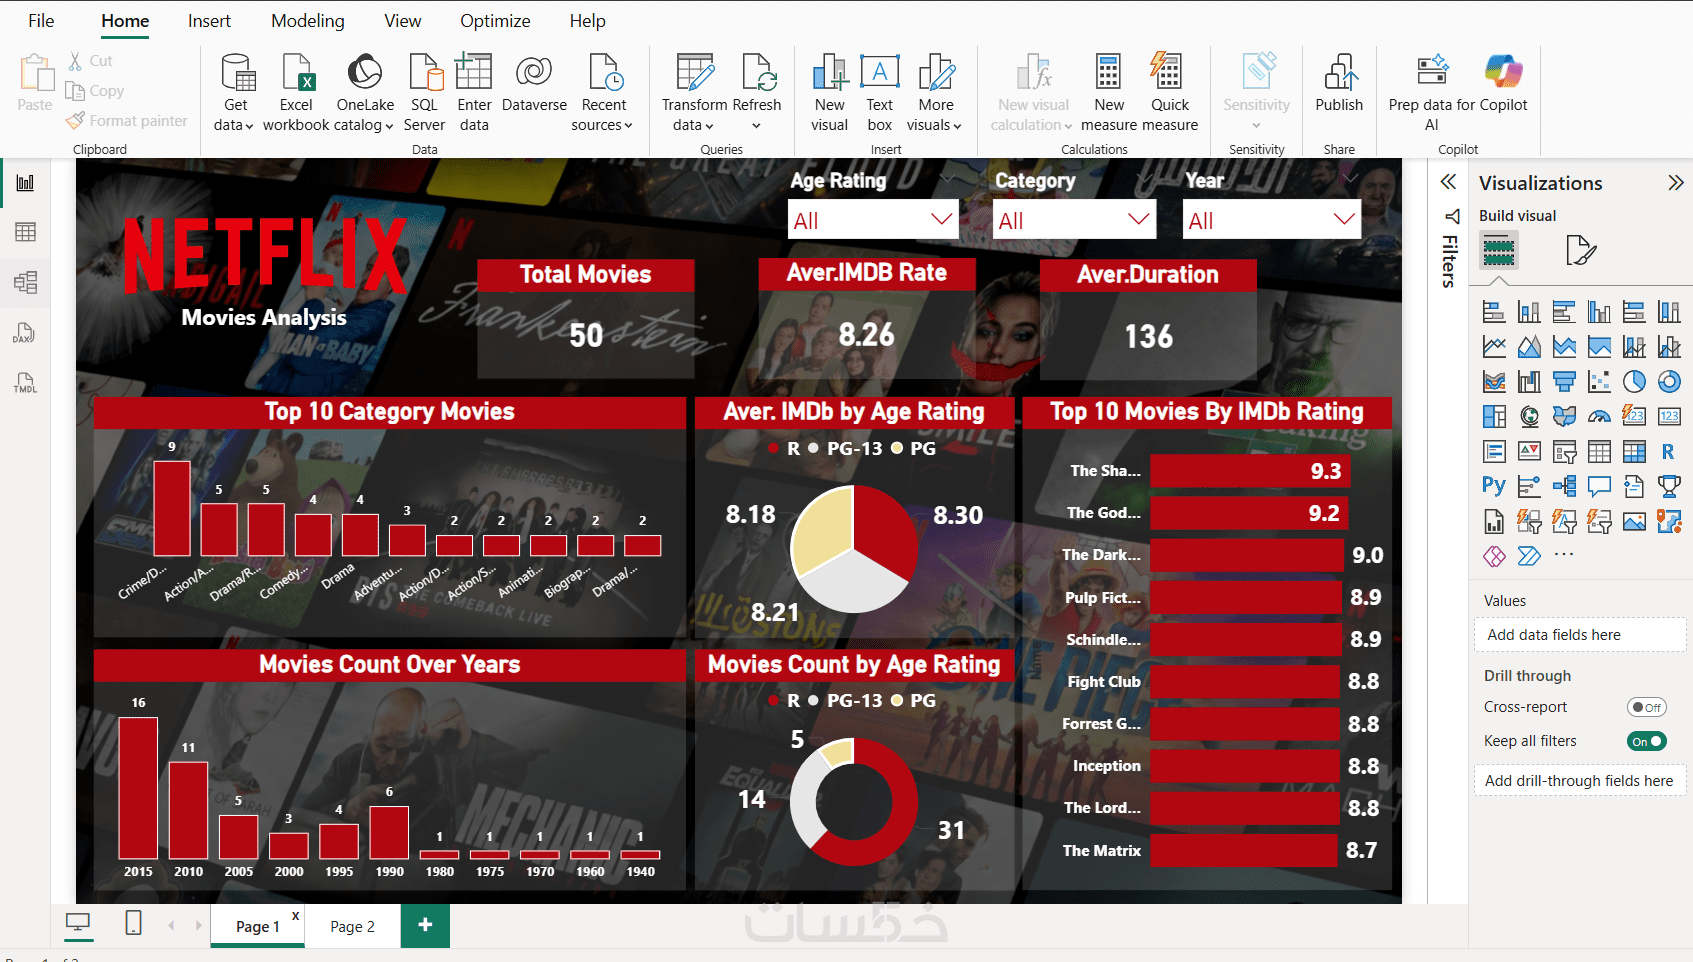Choose the Pie chart visual
Image resolution: width=1693 pixels, height=962 pixels.
pos(1634,382)
